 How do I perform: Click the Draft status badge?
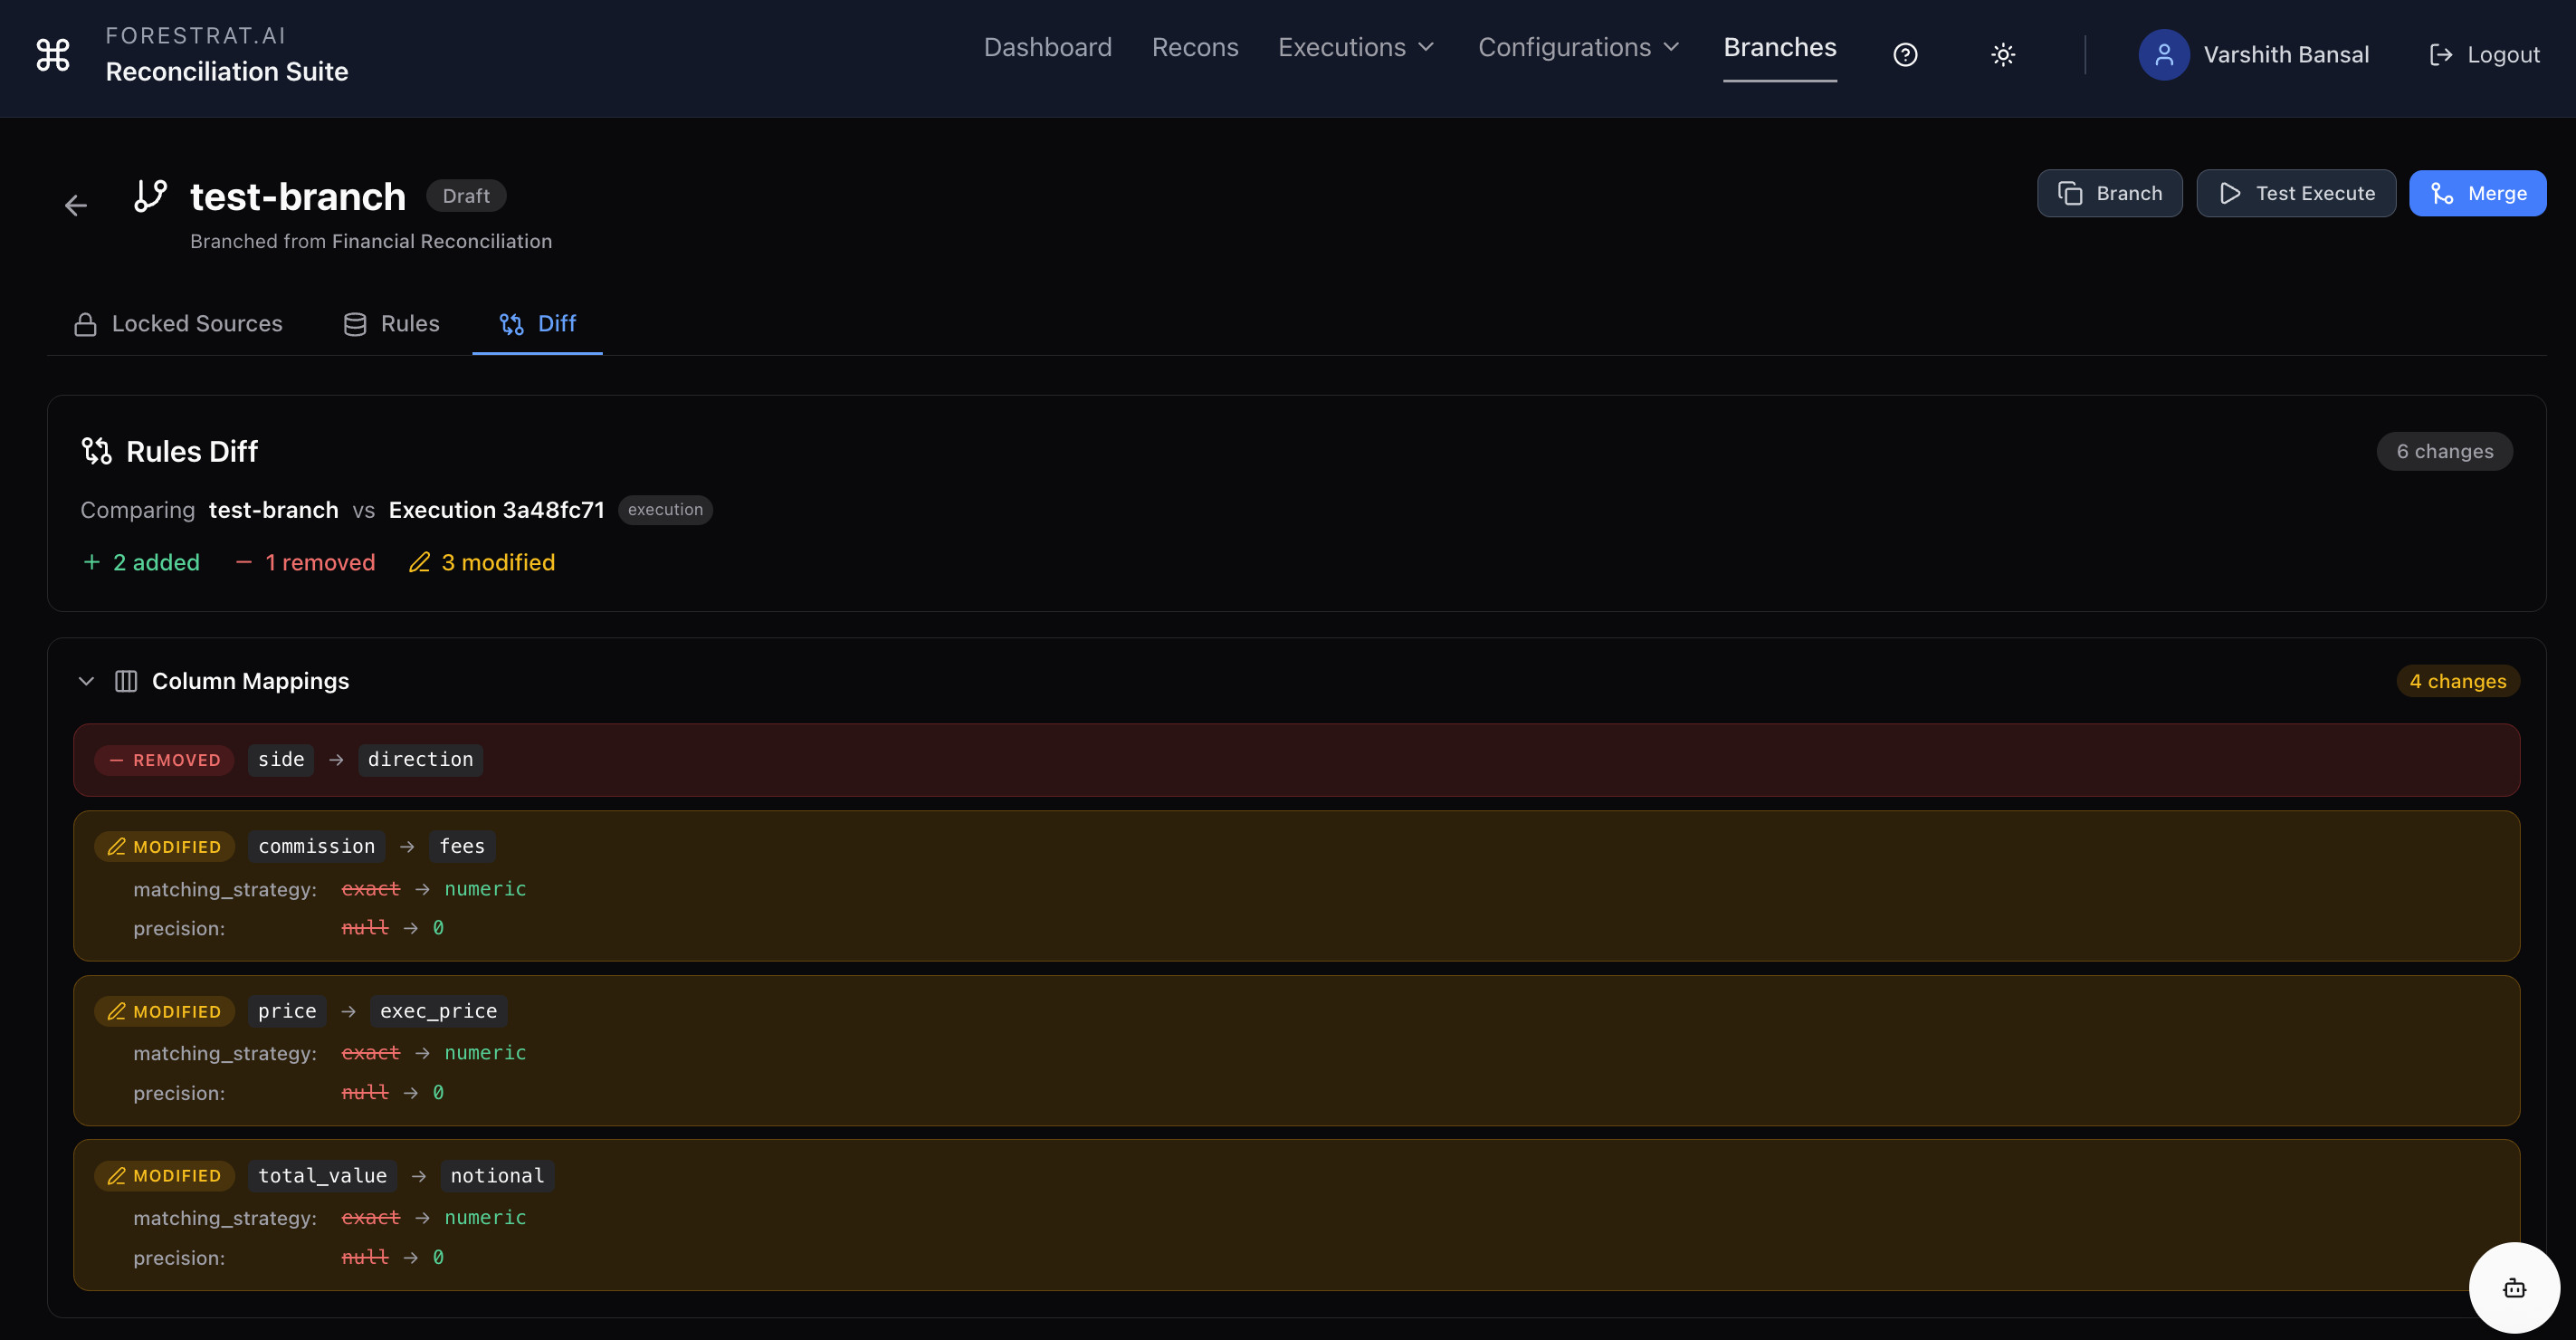(466, 196)
